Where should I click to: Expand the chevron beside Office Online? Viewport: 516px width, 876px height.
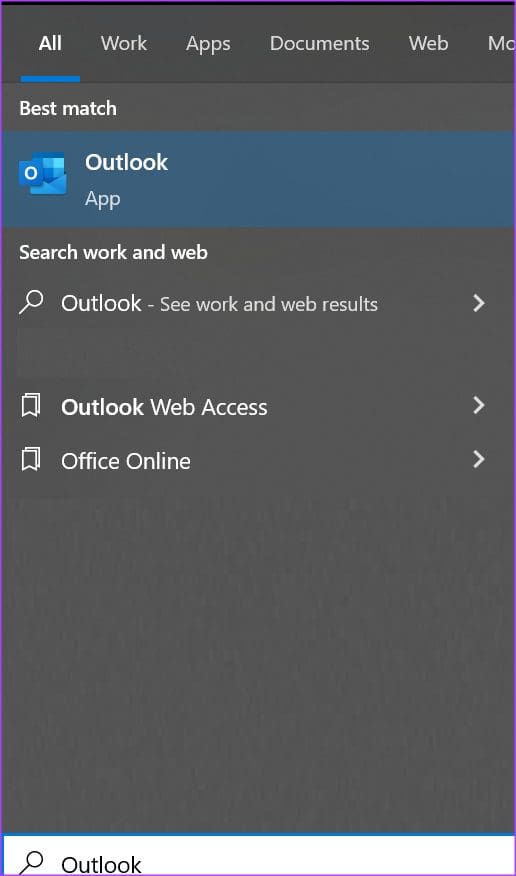point(479,460)
